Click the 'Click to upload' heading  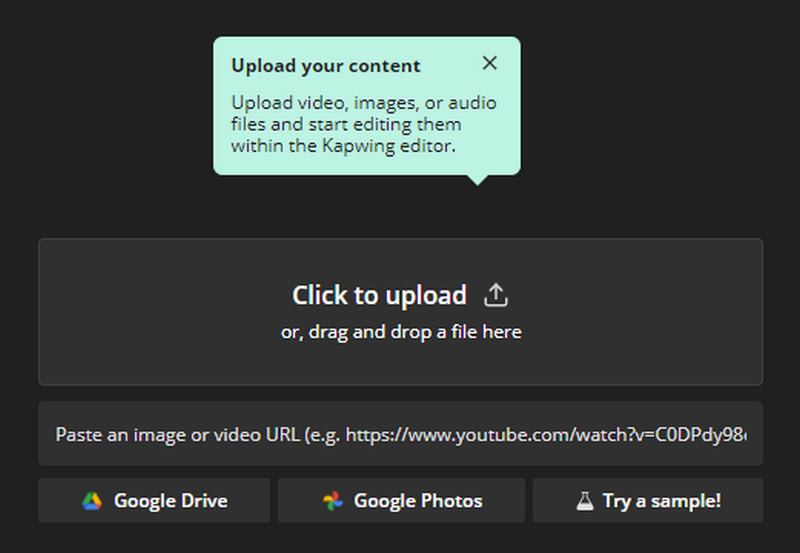coord(379,295)
